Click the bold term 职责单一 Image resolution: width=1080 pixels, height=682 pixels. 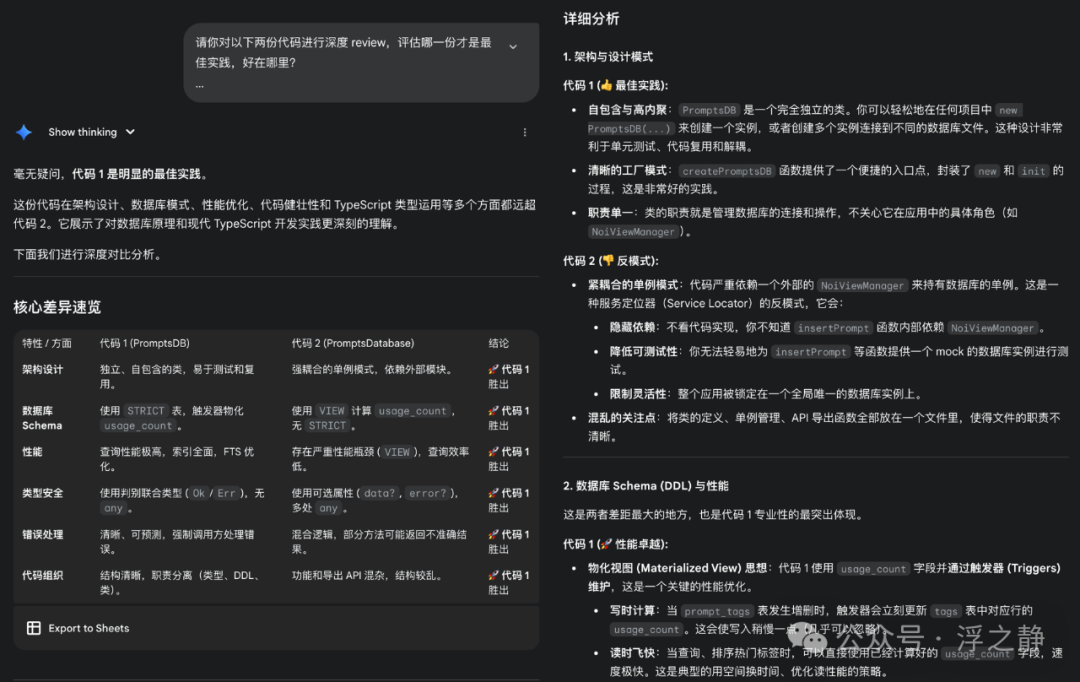click(x=610, y=213)
